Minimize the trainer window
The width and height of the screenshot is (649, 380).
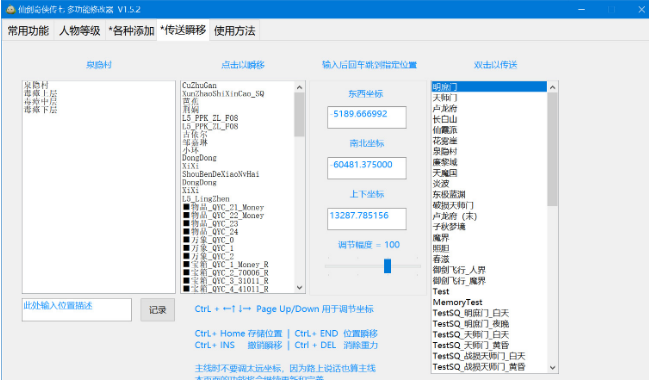coord(582,9)
